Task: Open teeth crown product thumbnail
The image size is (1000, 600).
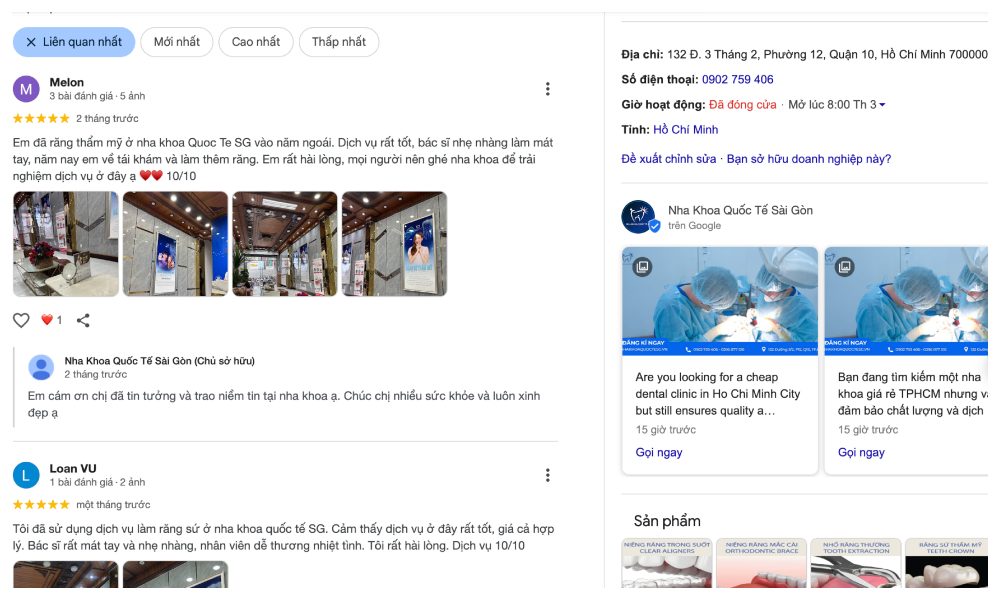Action: [946, 563]
